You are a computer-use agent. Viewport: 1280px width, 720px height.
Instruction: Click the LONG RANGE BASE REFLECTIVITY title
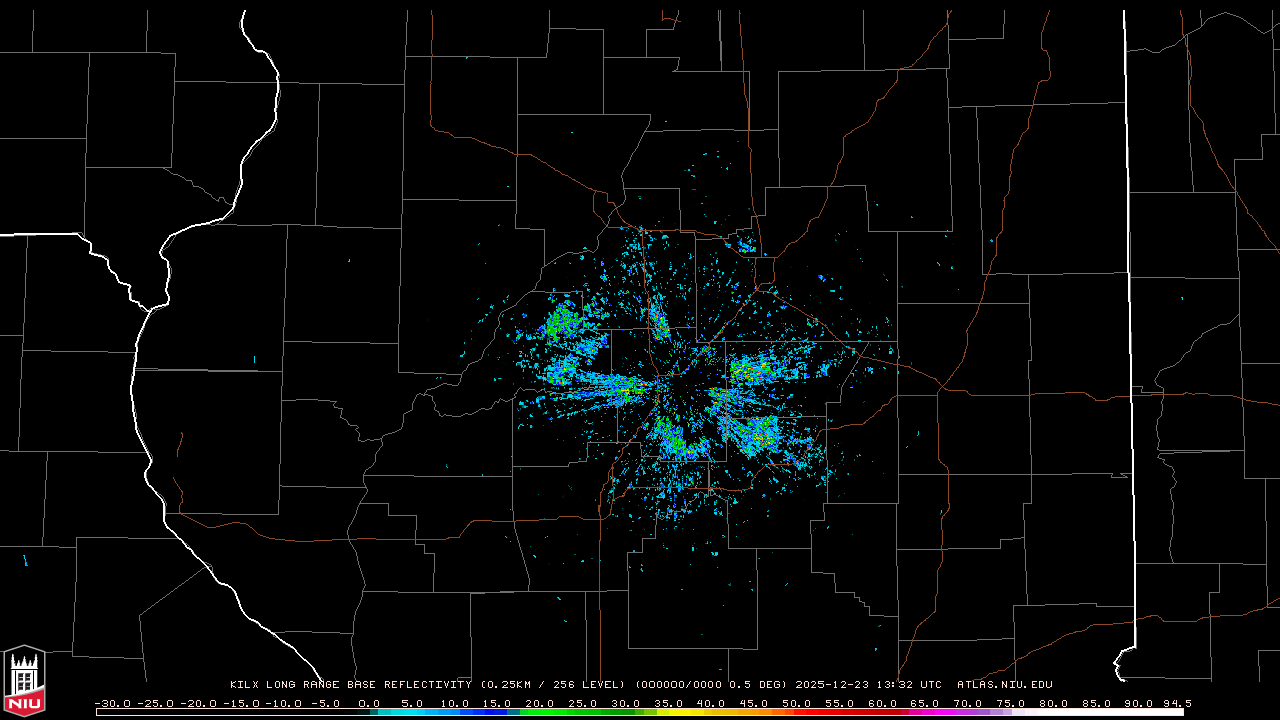click(368, 685)
